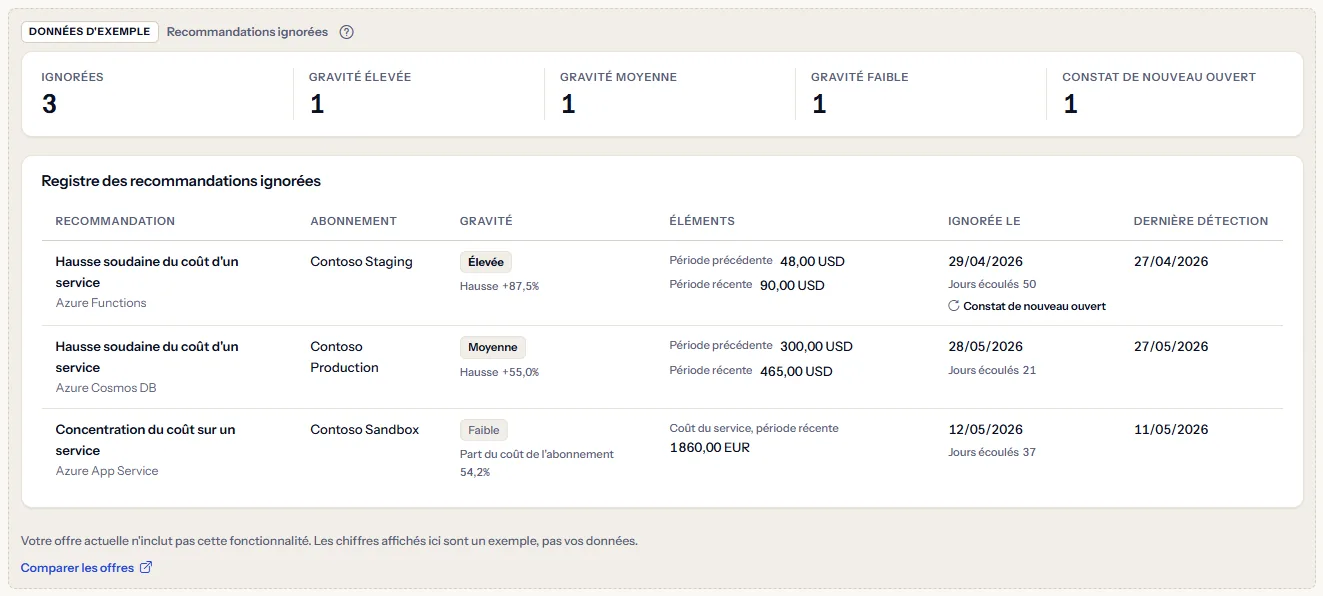
Task: Click the Faible severity badge
Action: click(x=484, y=431)
